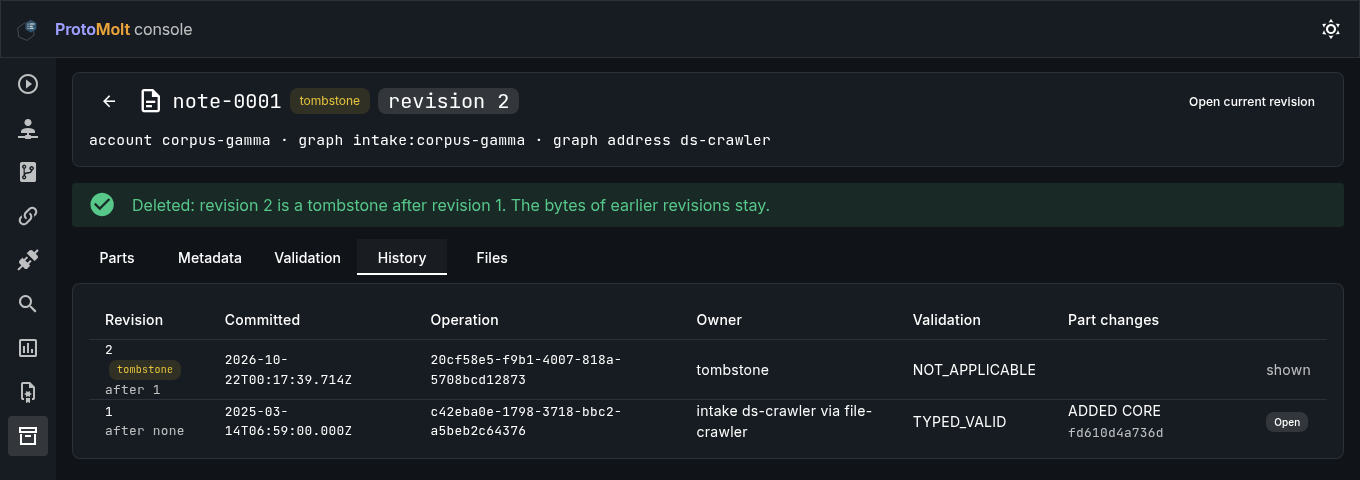Open the accounts person sidebar icon
The image size is (1360, 480).
pyautogui.click(x=28, y=128)
